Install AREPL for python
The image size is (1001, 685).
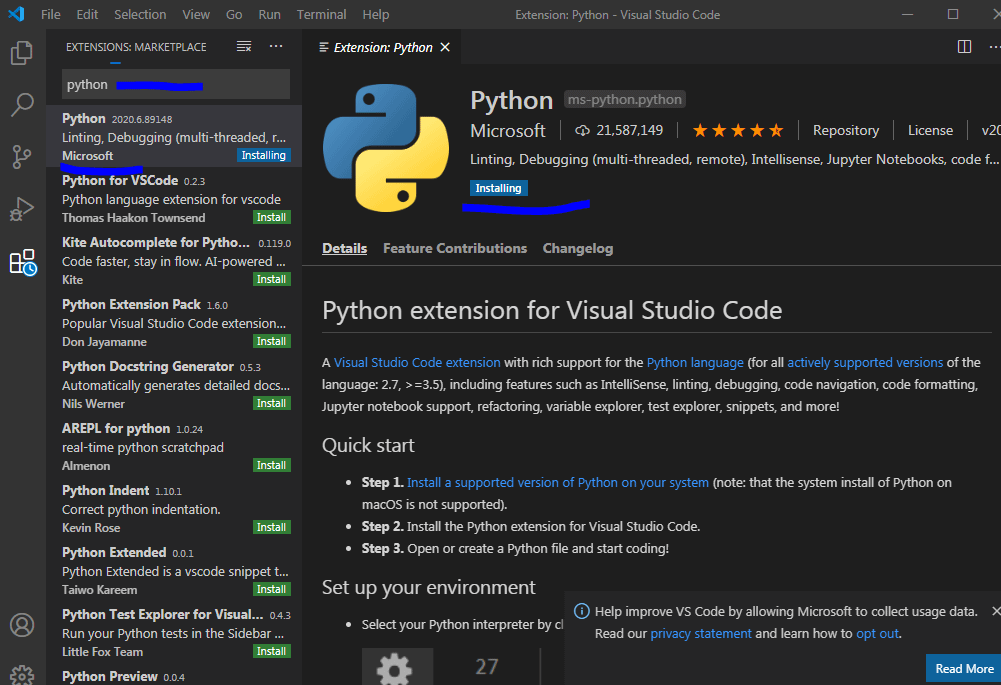click(x=271, y=465)
